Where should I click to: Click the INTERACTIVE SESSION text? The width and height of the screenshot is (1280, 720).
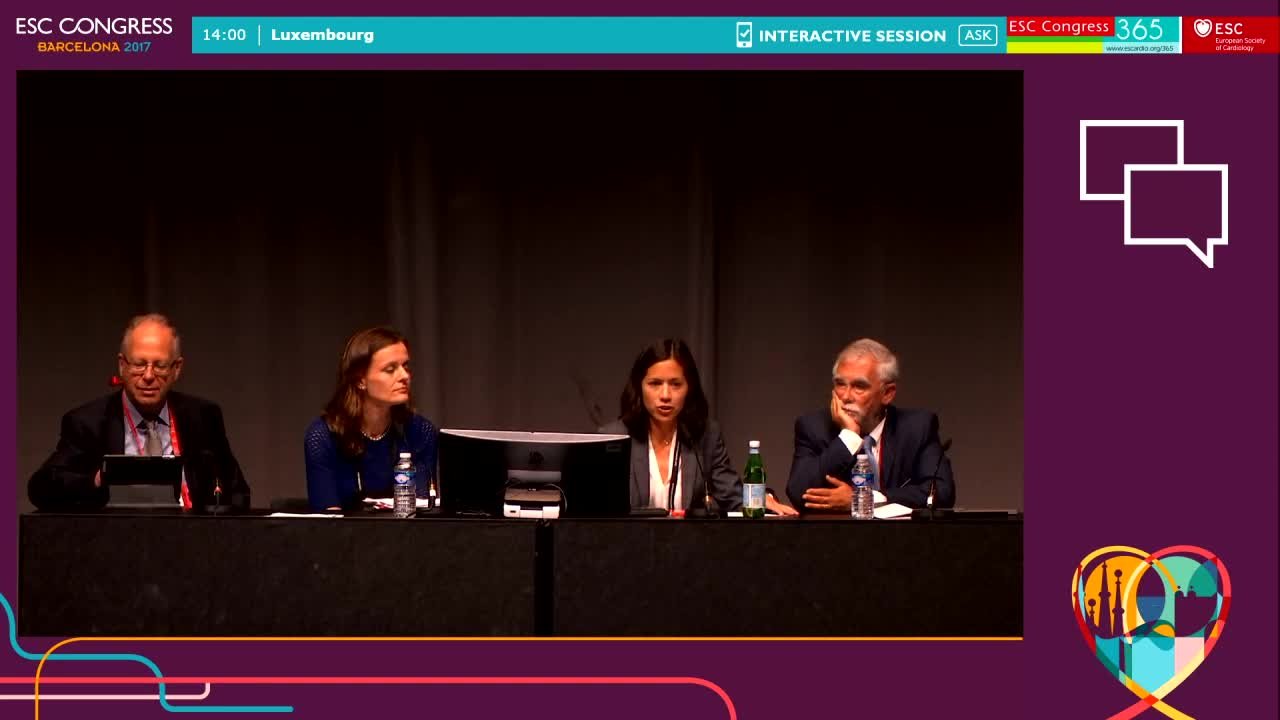click(x=852, y=36)
